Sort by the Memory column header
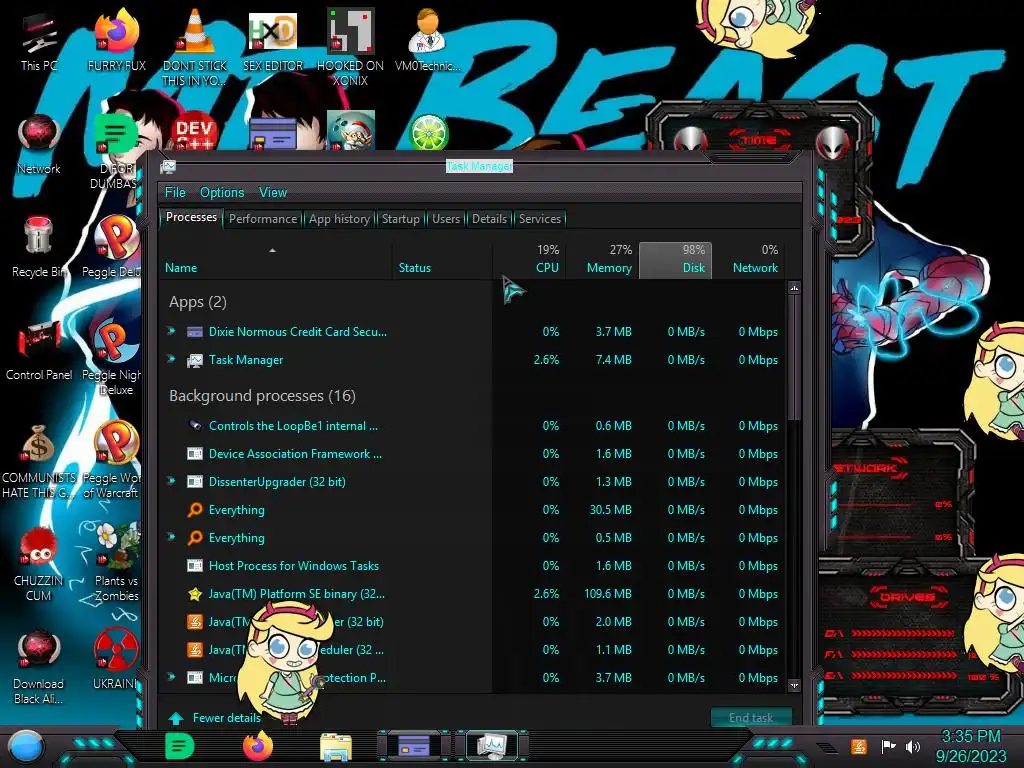1024x768 pixels. coord(602,261)
